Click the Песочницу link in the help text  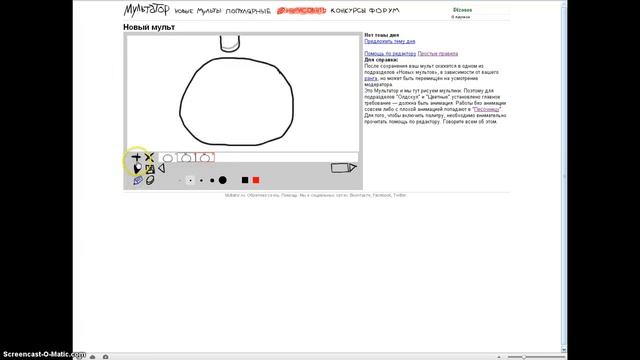click(x=487, y=109)
